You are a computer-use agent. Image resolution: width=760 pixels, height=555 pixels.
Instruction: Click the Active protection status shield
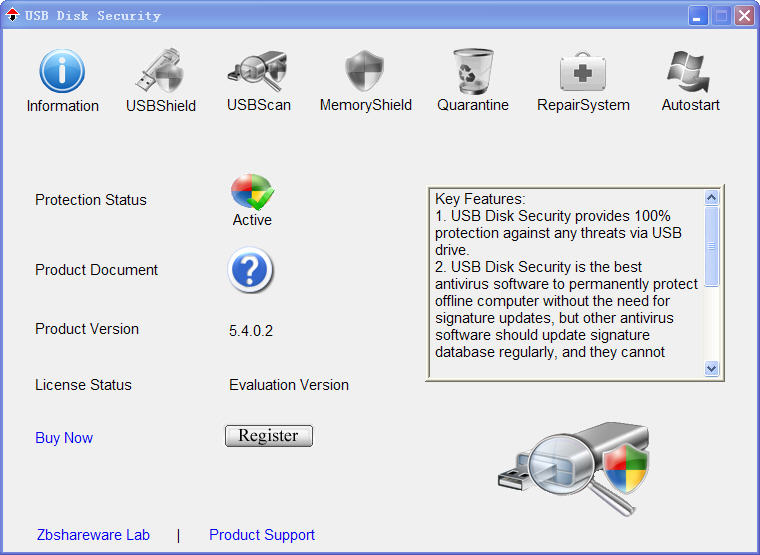pos(252,192)
